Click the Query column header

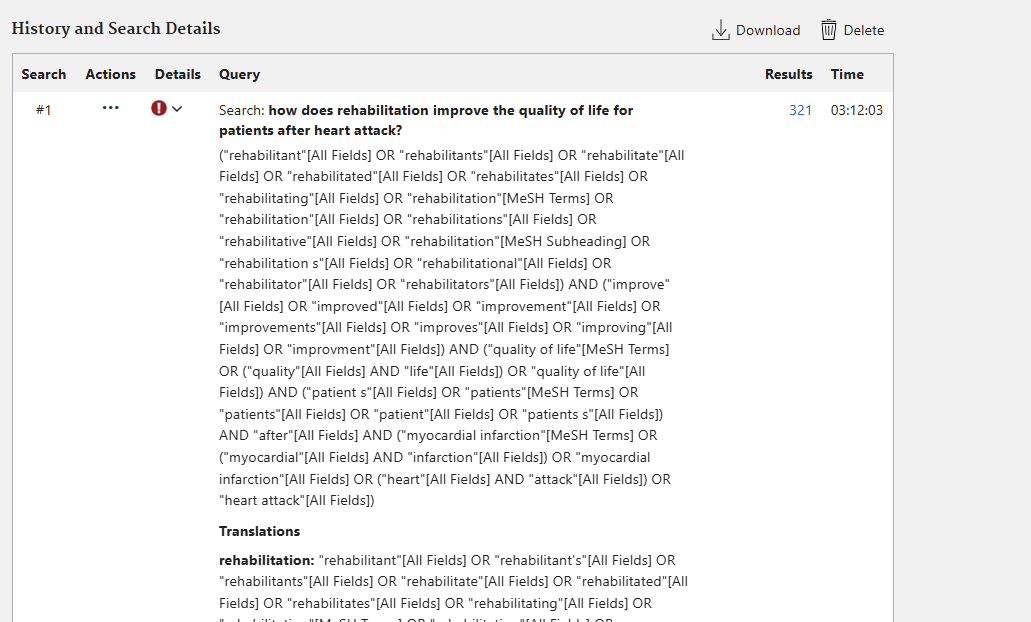coord(239,74)
